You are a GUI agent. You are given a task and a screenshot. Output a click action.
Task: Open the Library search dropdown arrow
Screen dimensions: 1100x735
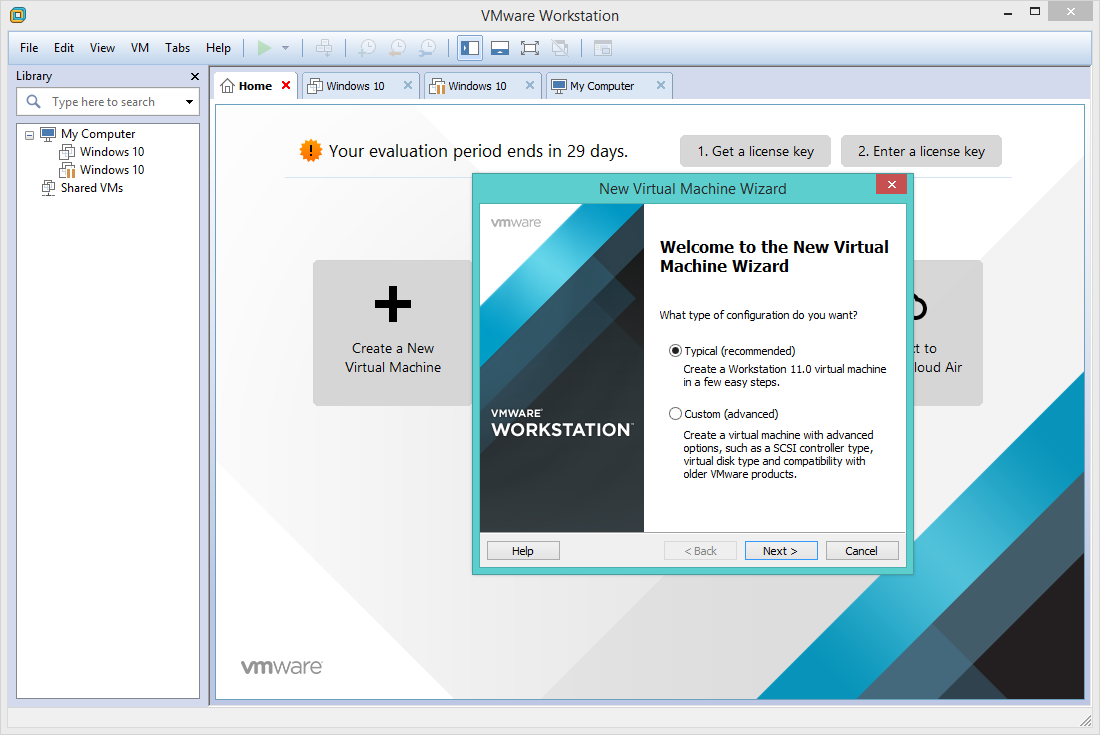189,102
